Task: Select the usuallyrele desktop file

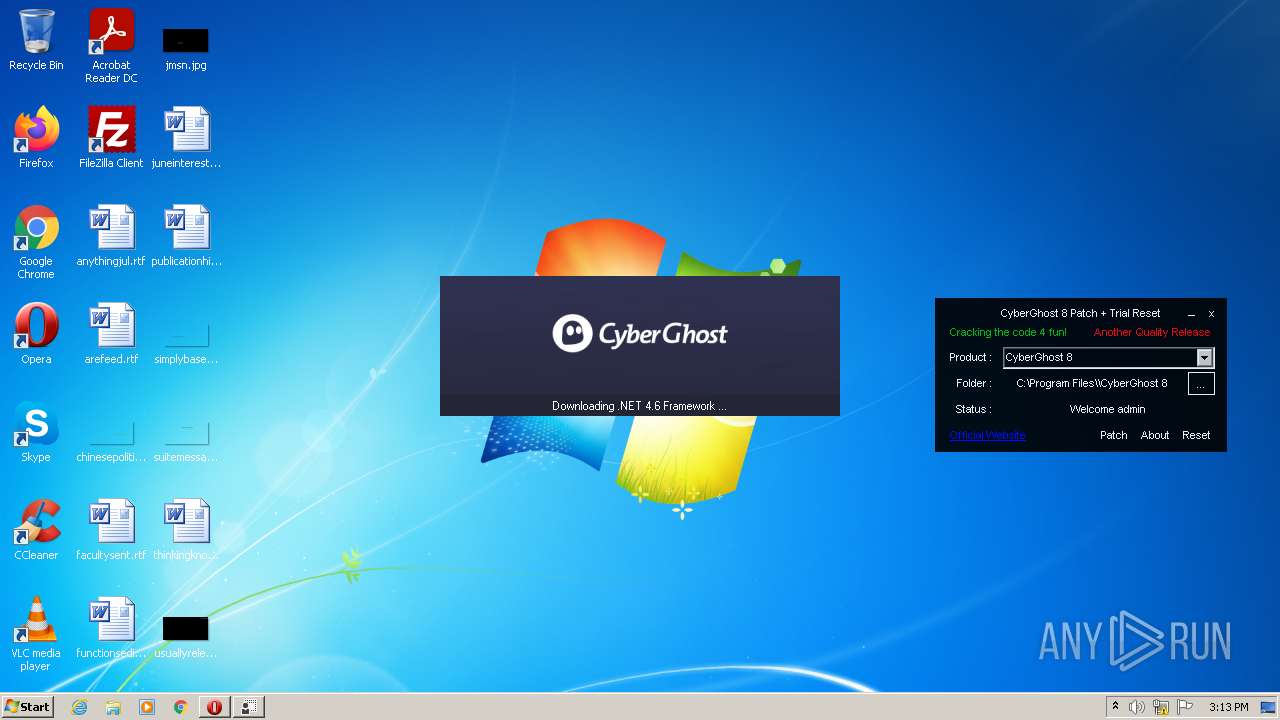Action: coord(186,636)
